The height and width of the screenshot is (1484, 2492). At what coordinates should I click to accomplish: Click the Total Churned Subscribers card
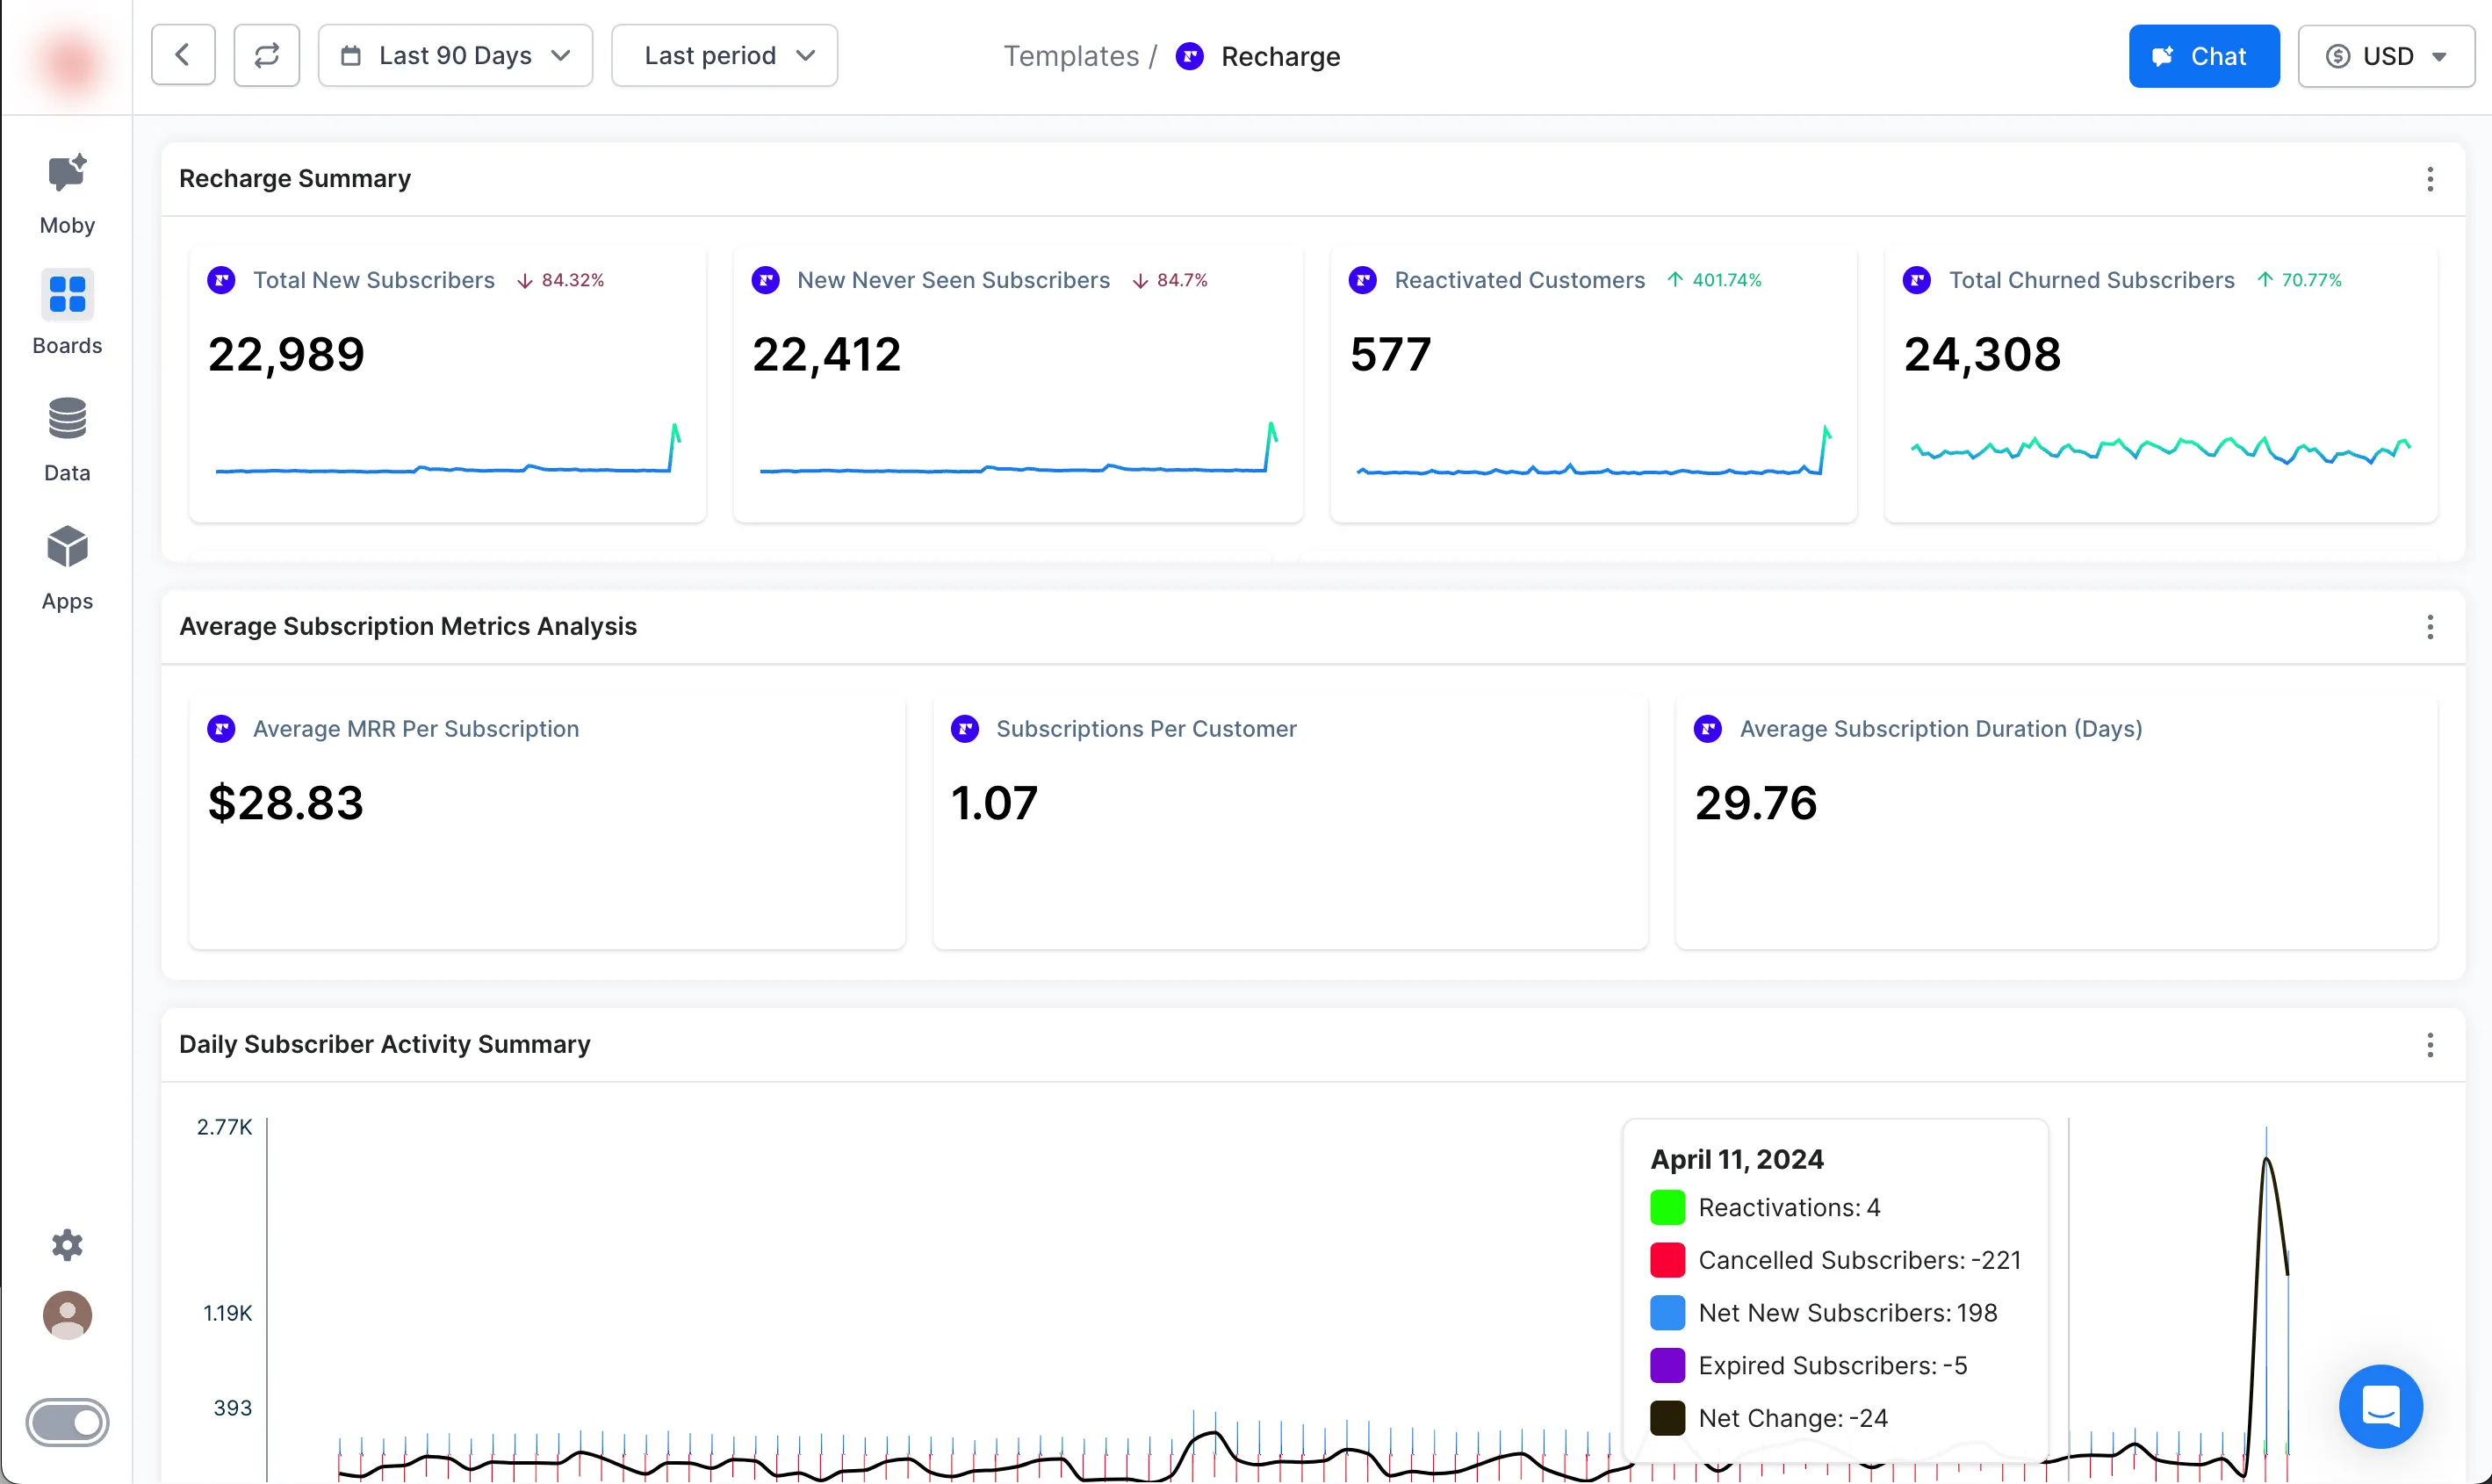2160,385
